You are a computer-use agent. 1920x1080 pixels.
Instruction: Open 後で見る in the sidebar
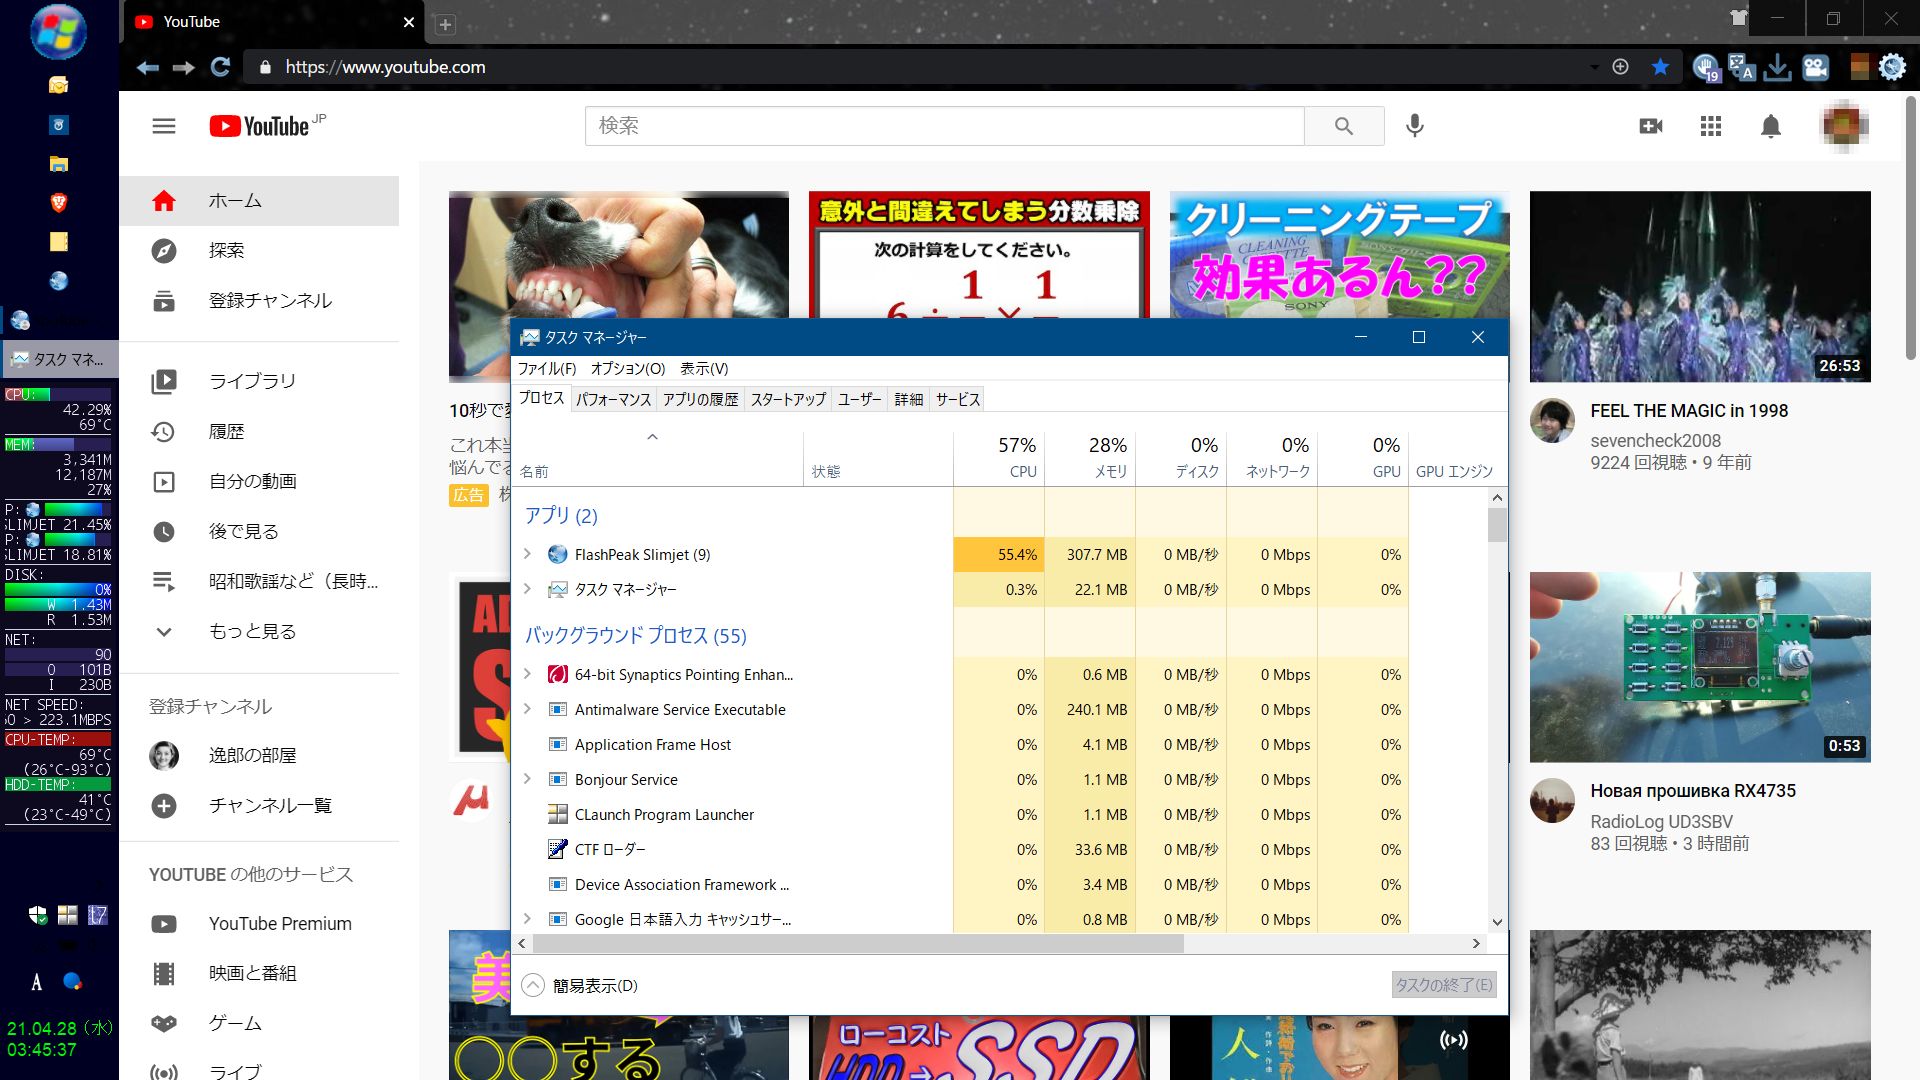click(x=259, y=532)
